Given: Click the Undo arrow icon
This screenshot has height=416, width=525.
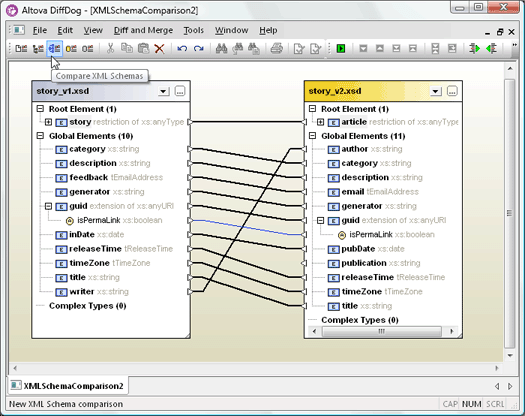Looking at the screenshot, I should click(x=182, y=49).
